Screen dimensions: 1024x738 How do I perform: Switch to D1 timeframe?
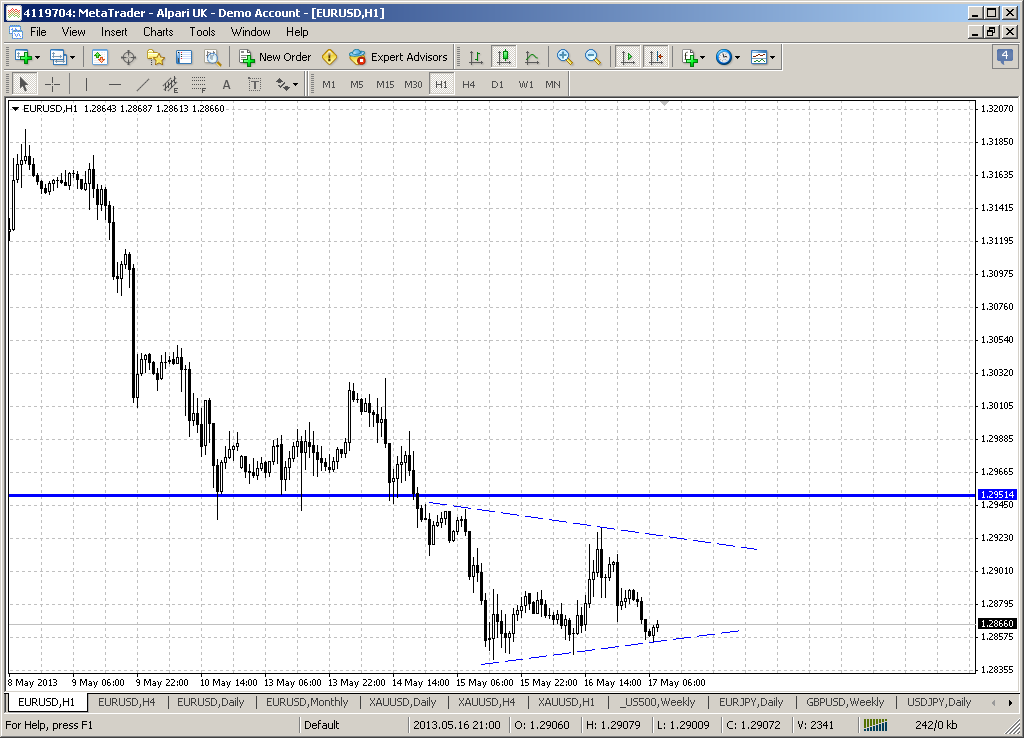(498, 84)
